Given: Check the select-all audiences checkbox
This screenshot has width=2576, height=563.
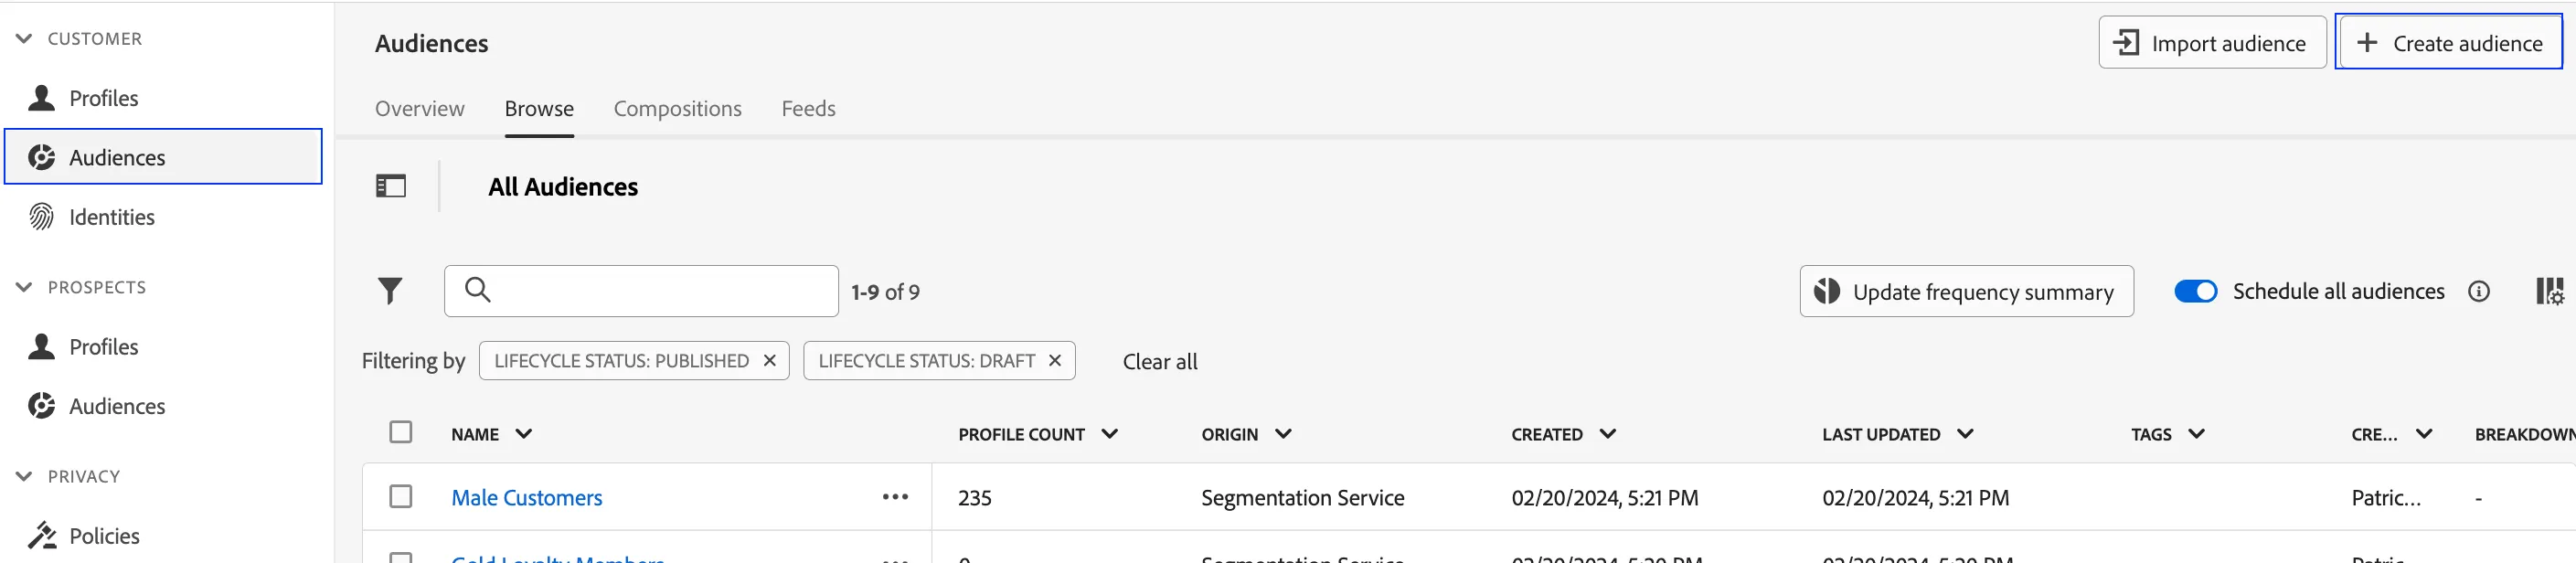Looking at the screenshot, I should coord(401,432).
